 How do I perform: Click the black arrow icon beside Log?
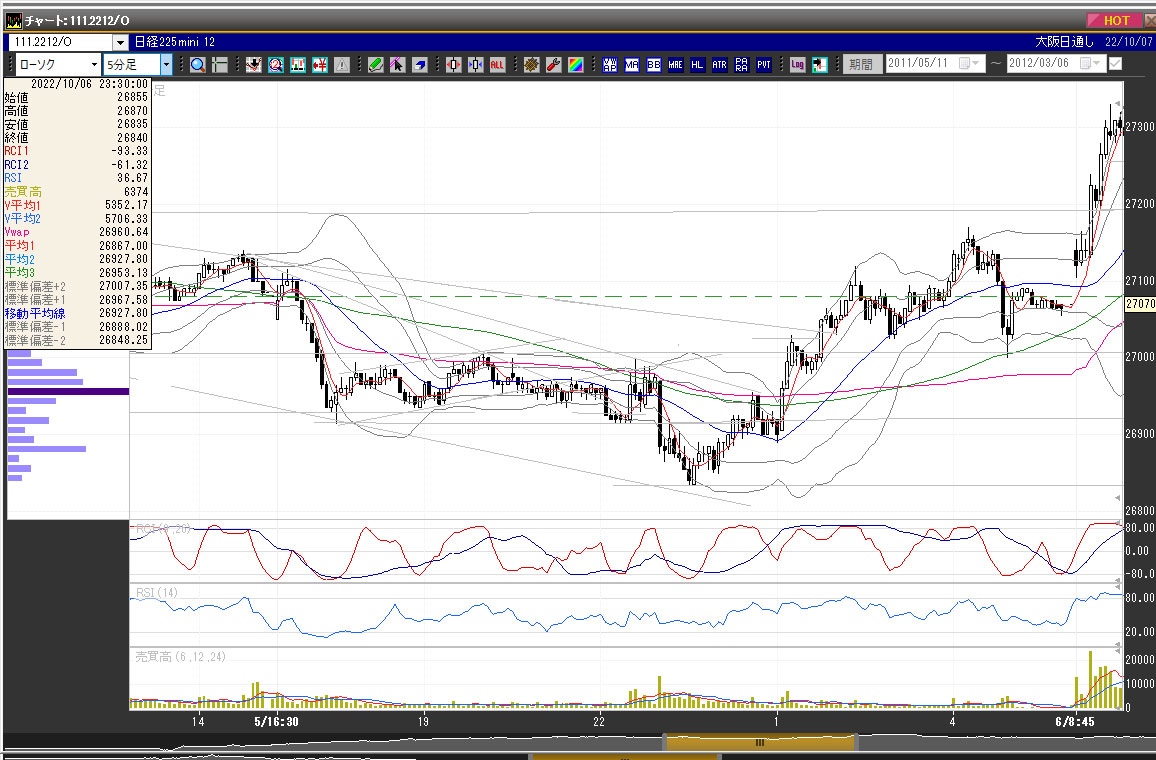(x=819, y=65)
